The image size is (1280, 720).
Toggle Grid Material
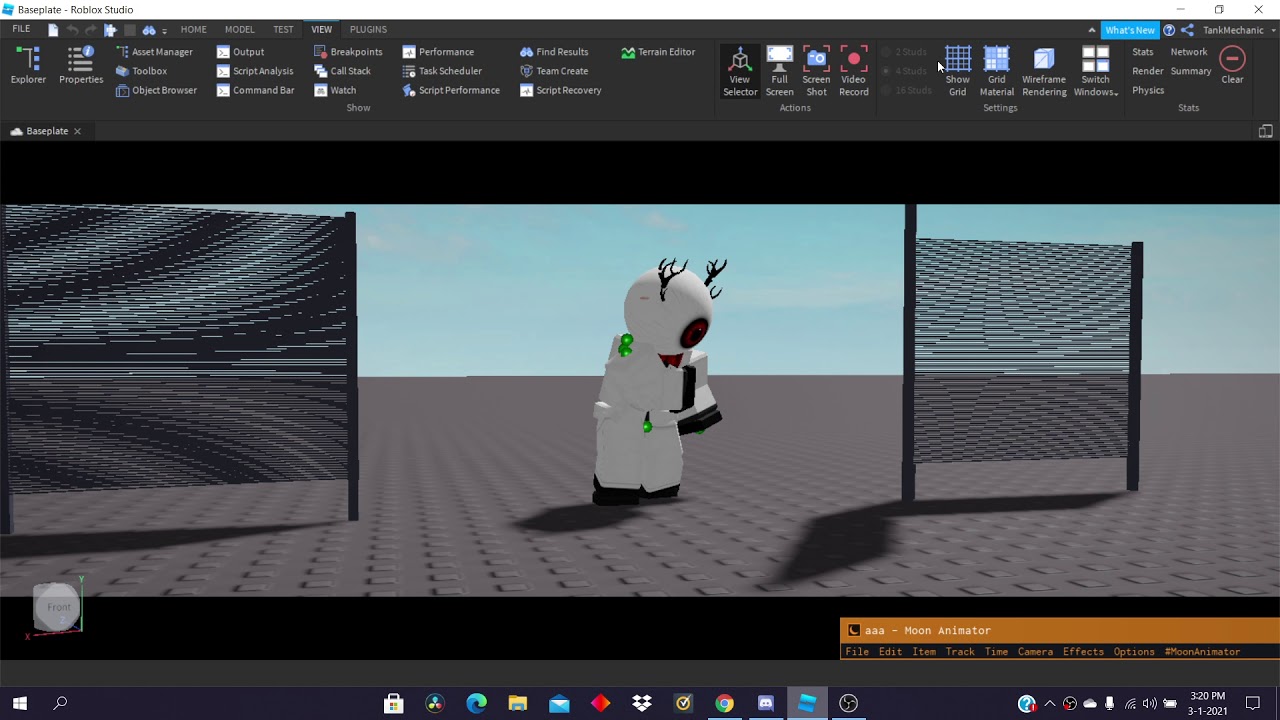(996, 71)
